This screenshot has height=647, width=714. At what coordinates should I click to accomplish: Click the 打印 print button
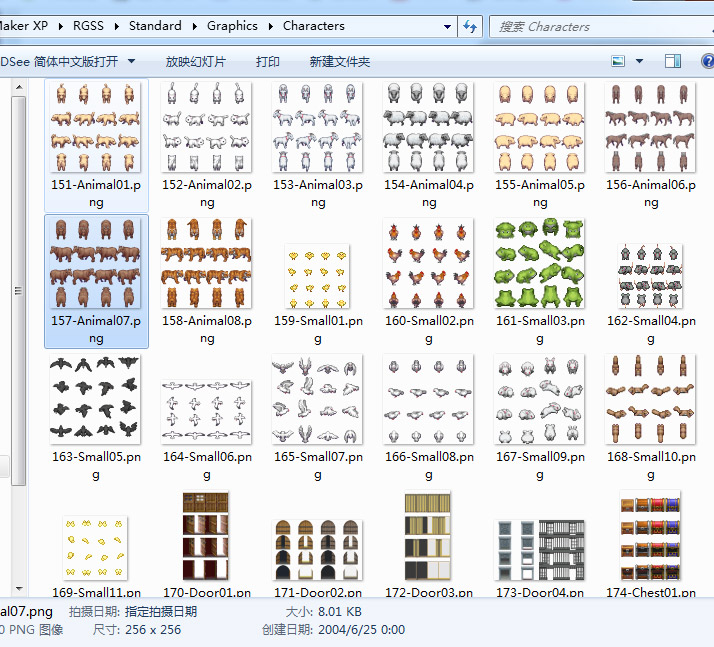(x=267, y=61)
